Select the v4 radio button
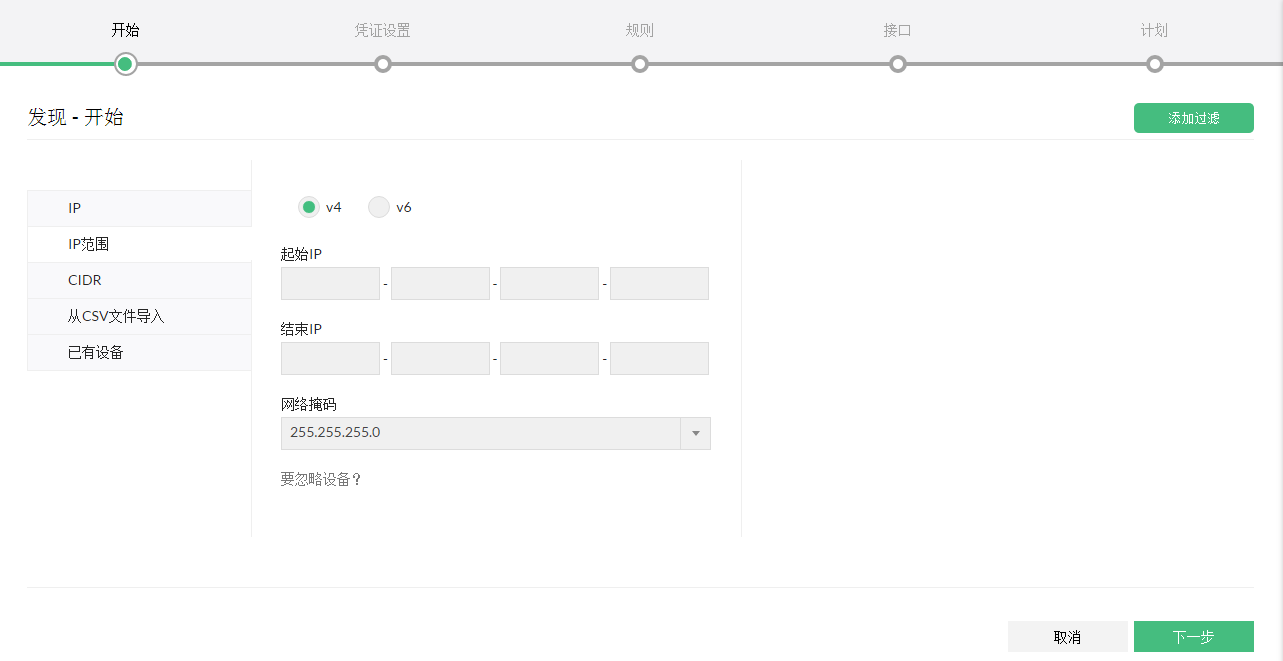 coord(309,207)
